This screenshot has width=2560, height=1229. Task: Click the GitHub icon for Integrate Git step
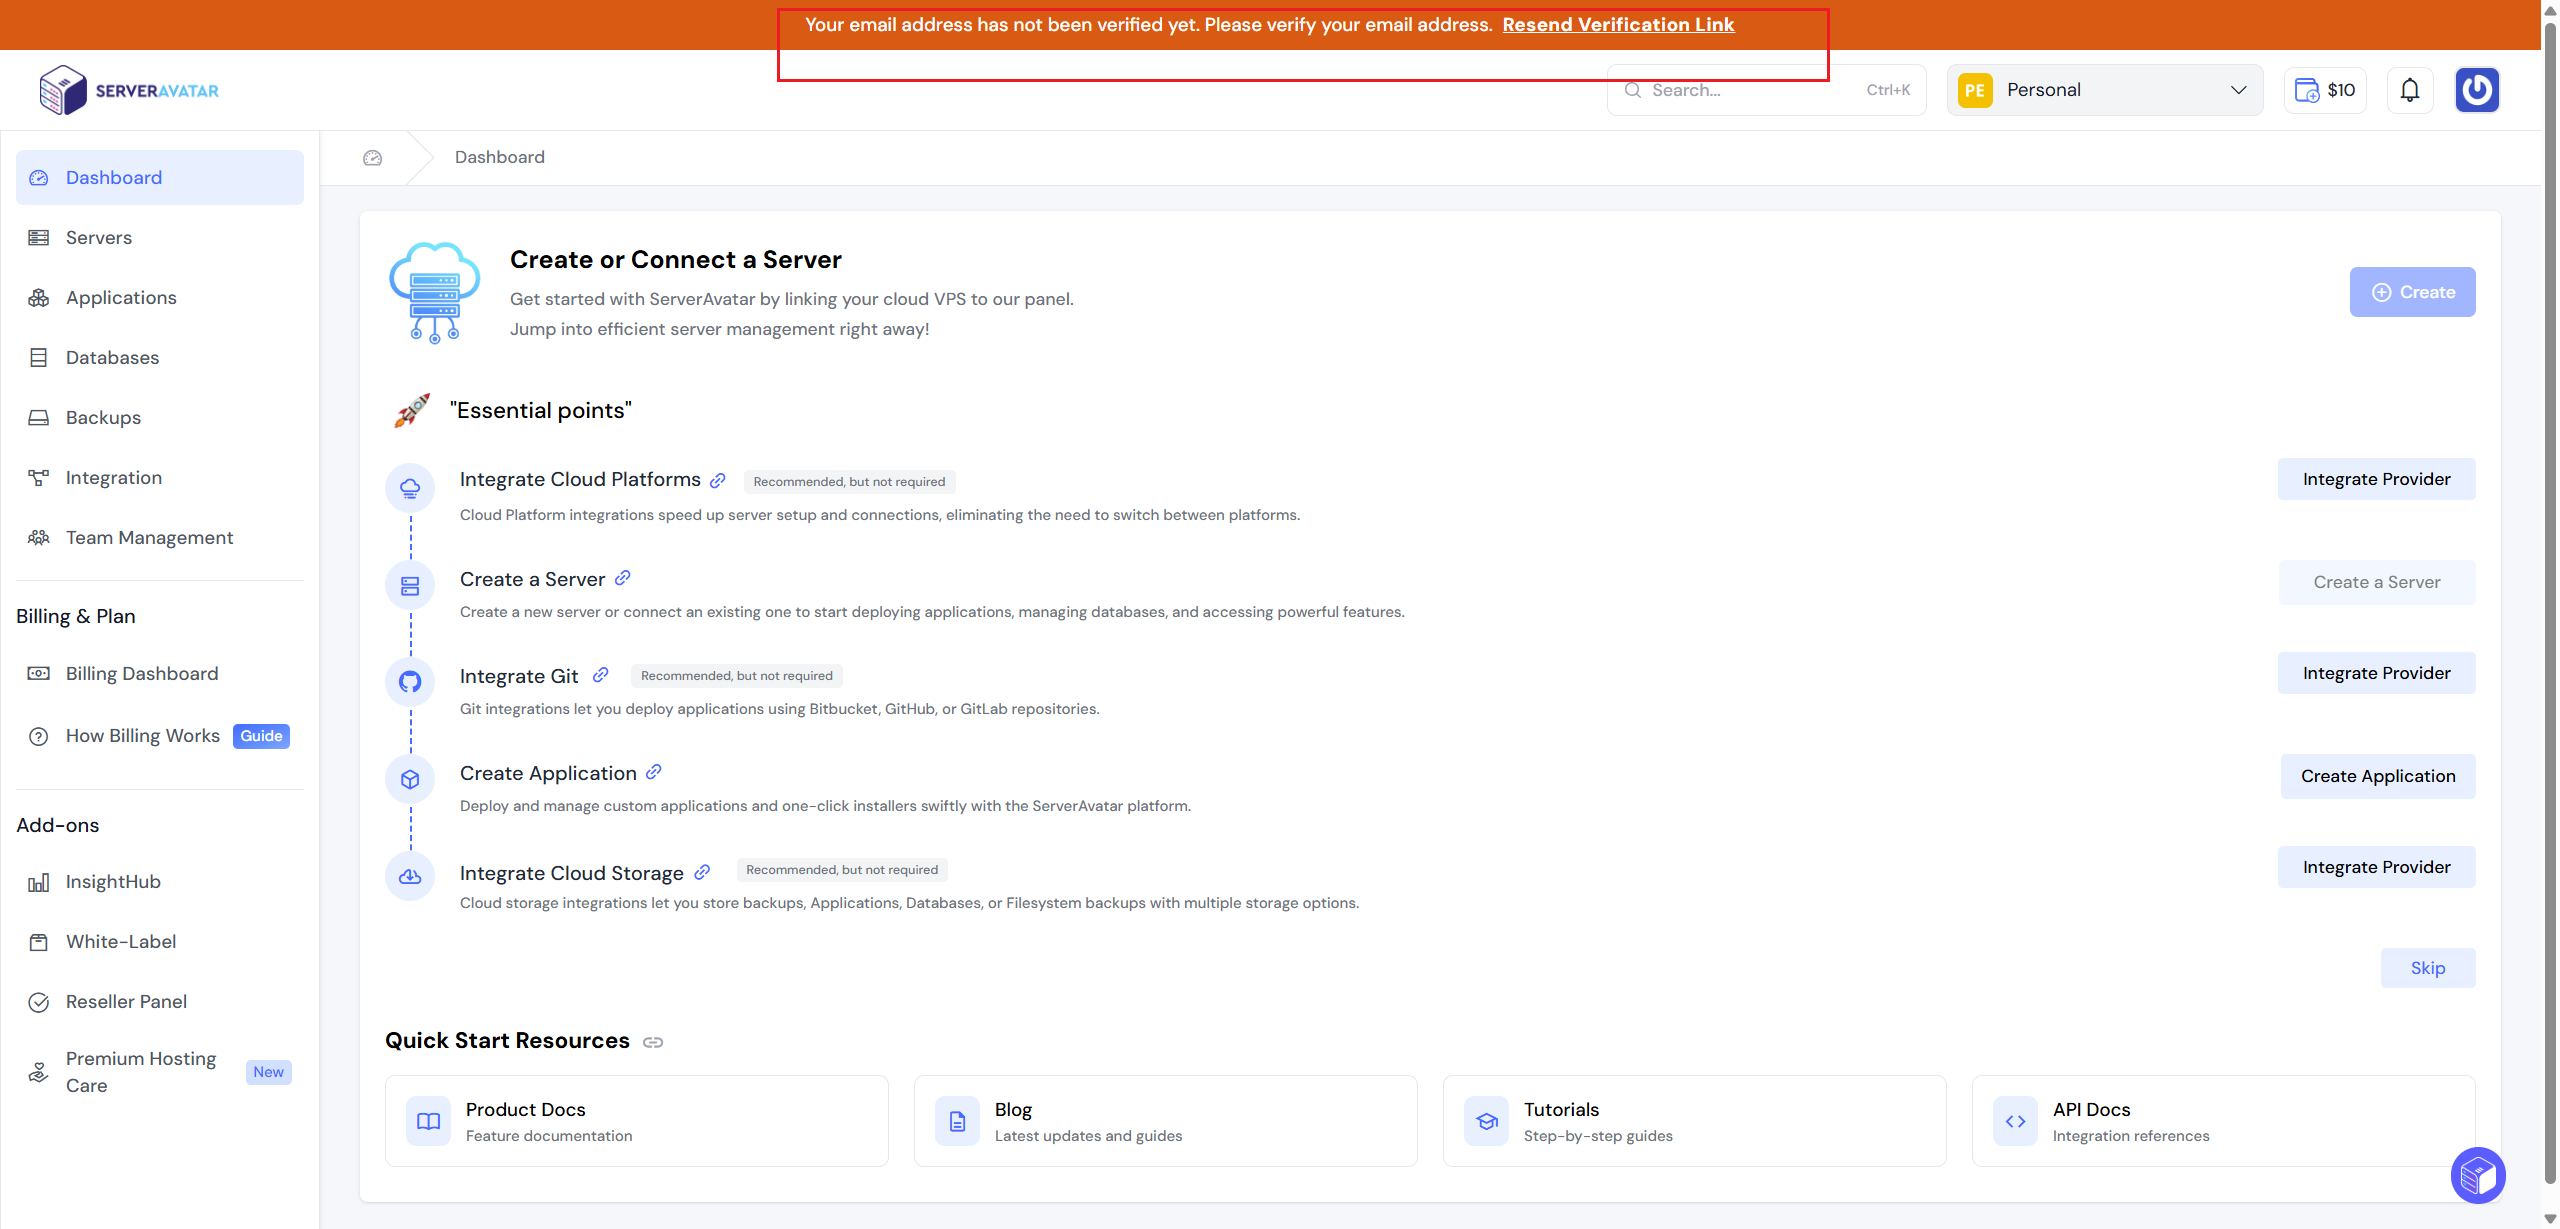[410, 682]
